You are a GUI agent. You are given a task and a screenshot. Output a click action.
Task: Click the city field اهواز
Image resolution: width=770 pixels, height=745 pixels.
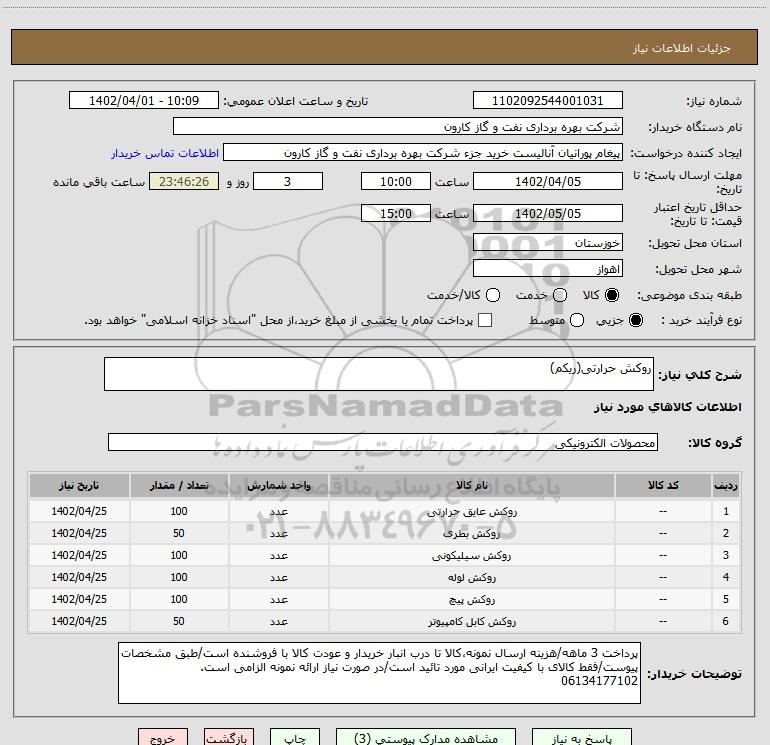(548, 269)
